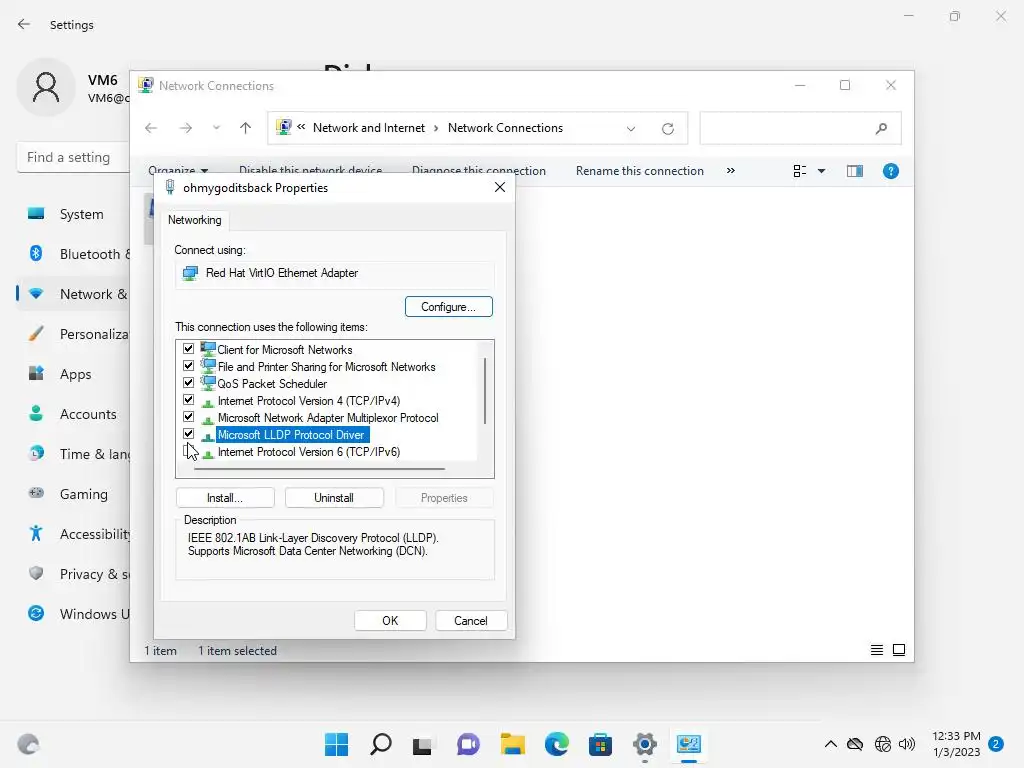Uncheck QoS Packet Scheduler
The image size is (1024, 768).
(189, 383)
